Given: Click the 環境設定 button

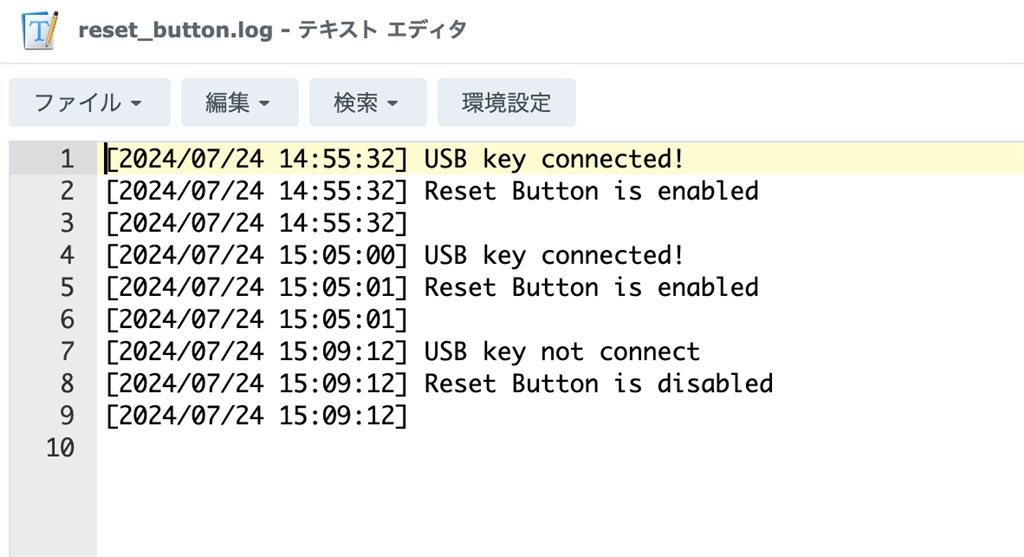Looking at the screenshot, I should (x=507, y=103).
